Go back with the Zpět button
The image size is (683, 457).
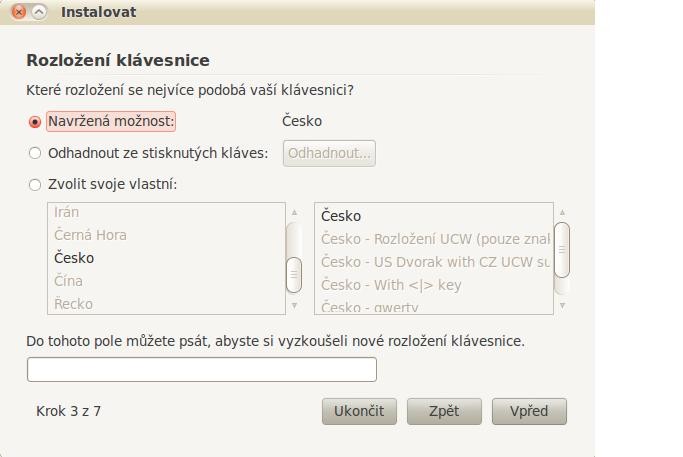click(x=444, y=411)
